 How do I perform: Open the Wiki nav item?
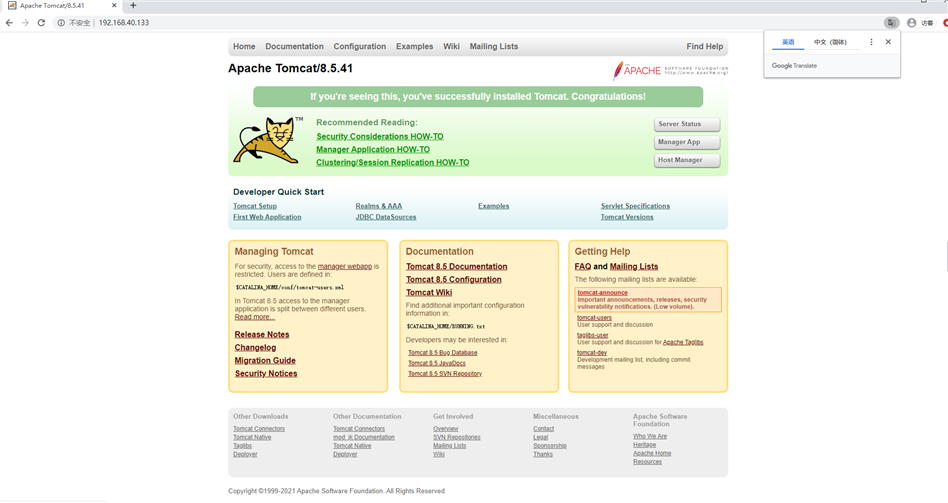tap(452, 47)
